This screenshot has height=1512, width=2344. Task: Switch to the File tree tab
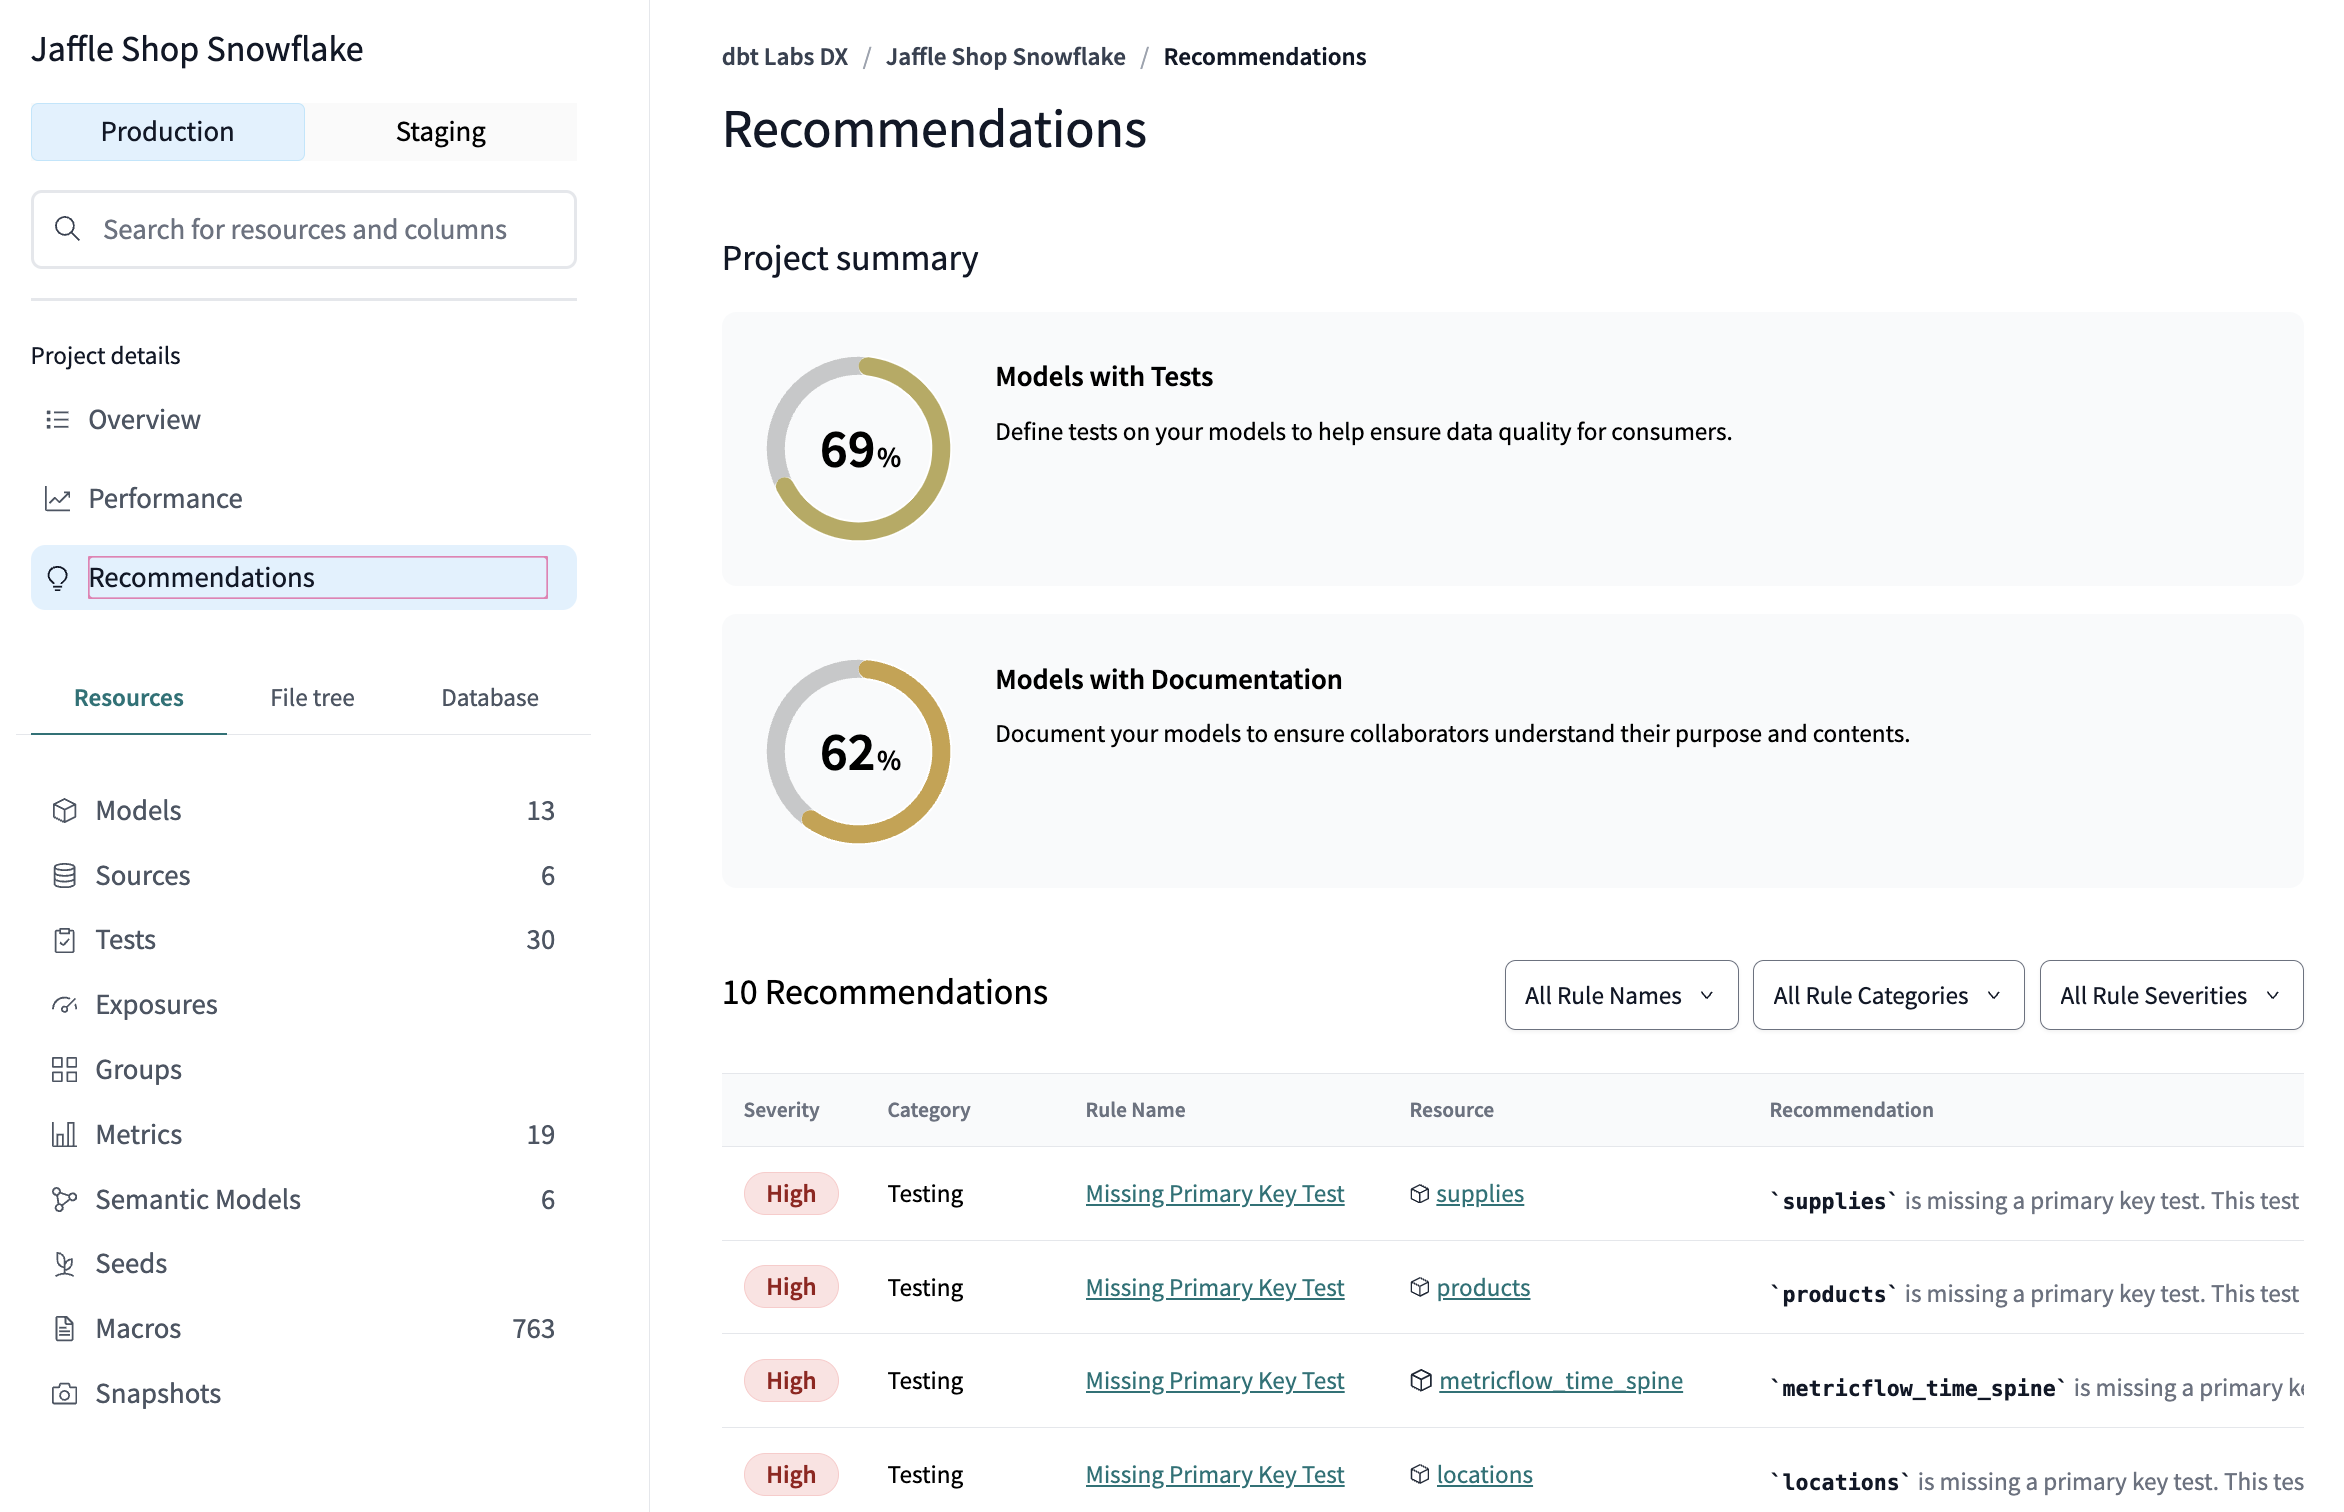click(x=311, y=697)
